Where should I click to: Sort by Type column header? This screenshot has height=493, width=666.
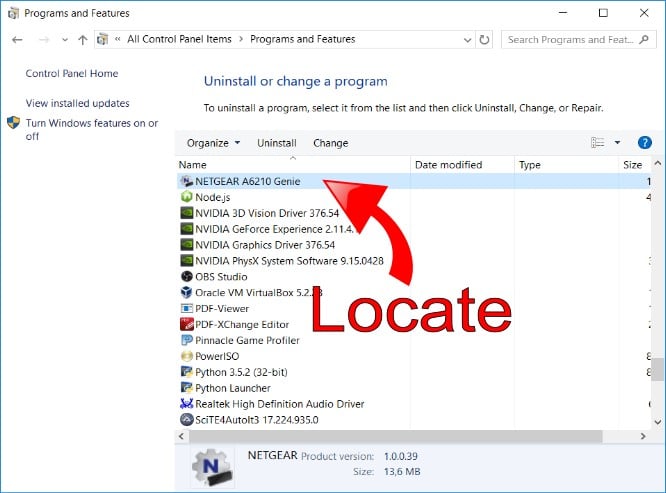(x=566, y=165)
